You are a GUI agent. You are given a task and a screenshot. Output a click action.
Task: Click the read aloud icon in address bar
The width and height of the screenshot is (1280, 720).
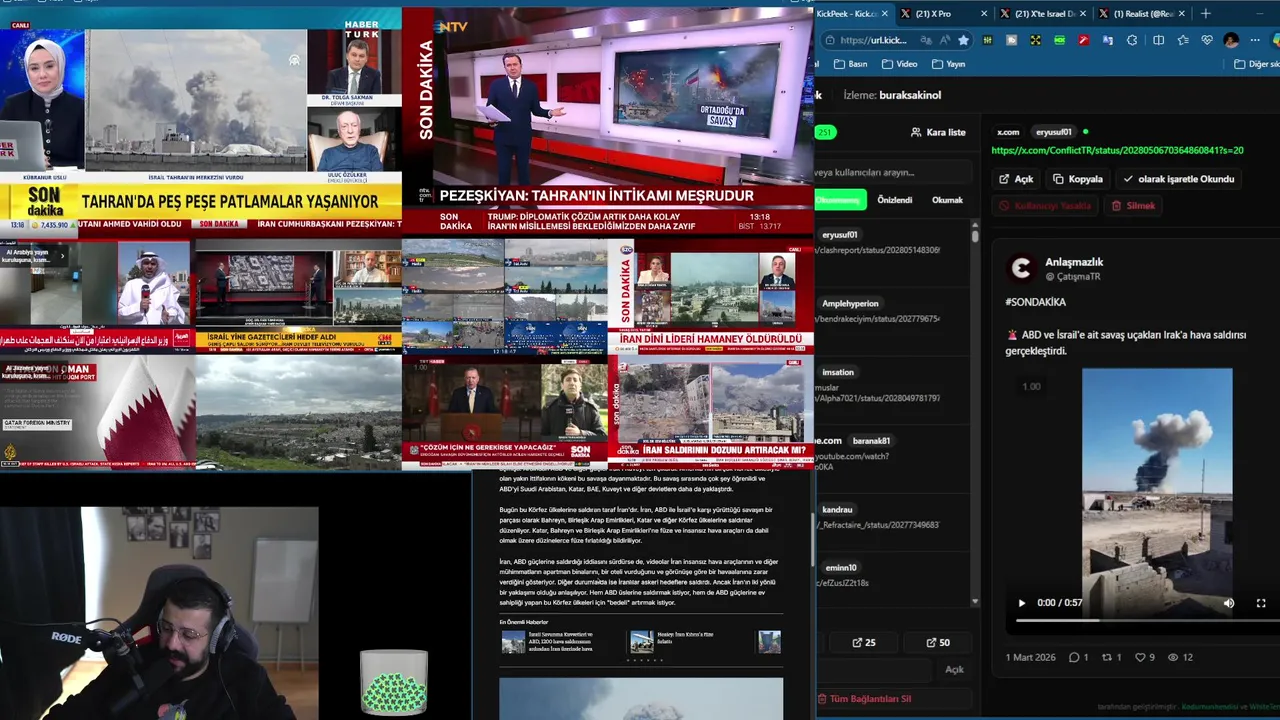944,40
